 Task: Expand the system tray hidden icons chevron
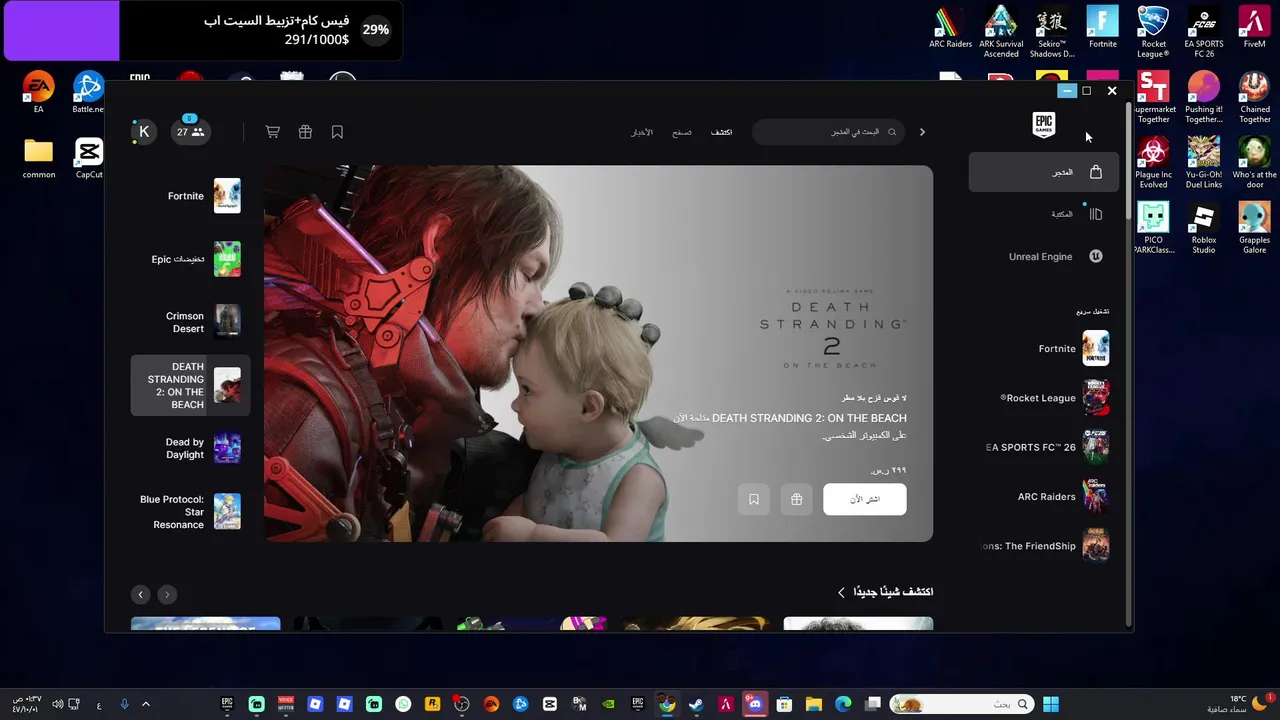click(x=145, y=704)
